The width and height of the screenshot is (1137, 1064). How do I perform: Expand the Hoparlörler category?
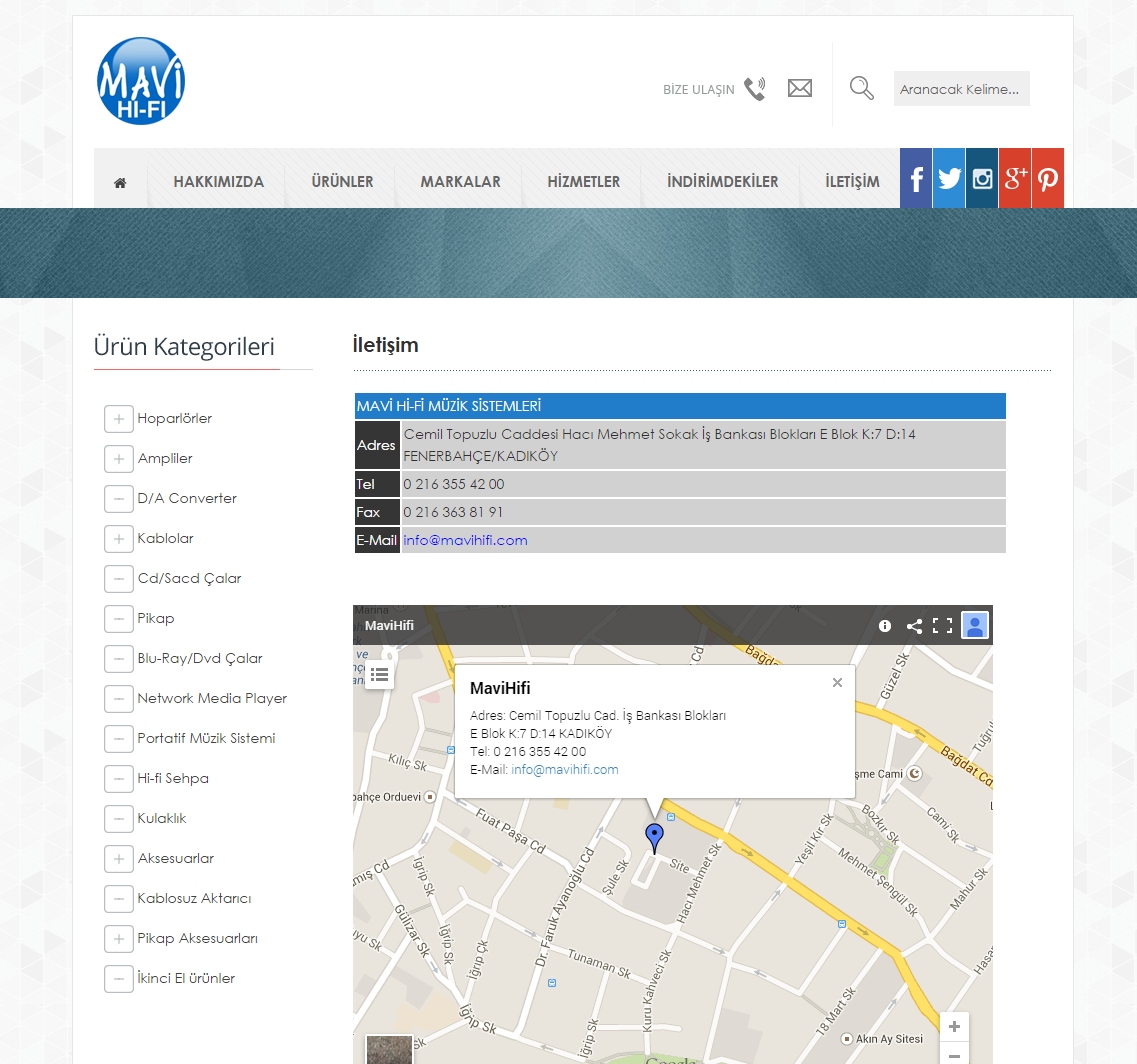pyautogui.click(x=119, y=418)
